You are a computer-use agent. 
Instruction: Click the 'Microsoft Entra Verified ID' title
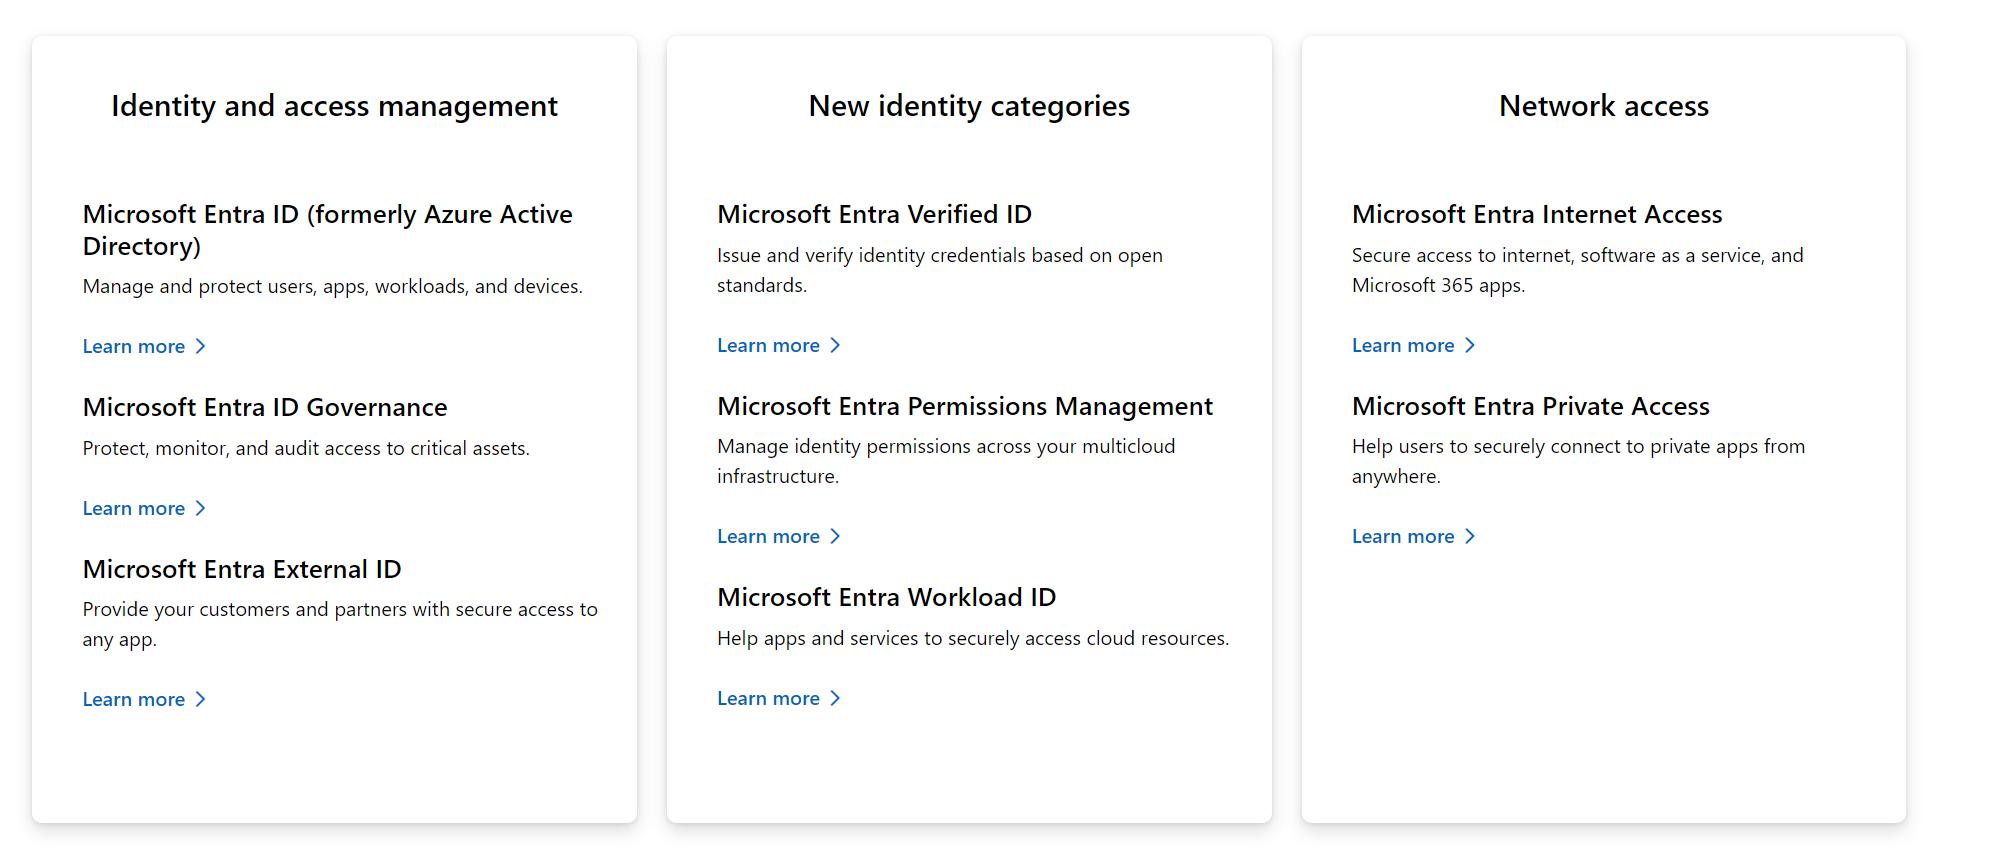[874, 214]
